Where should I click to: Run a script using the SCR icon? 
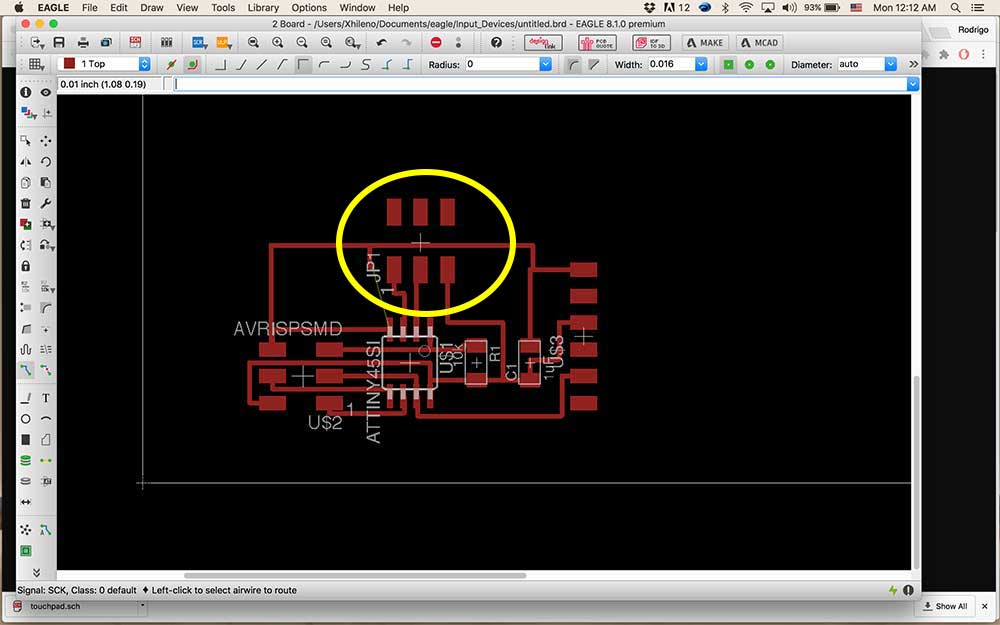(198, 43)
